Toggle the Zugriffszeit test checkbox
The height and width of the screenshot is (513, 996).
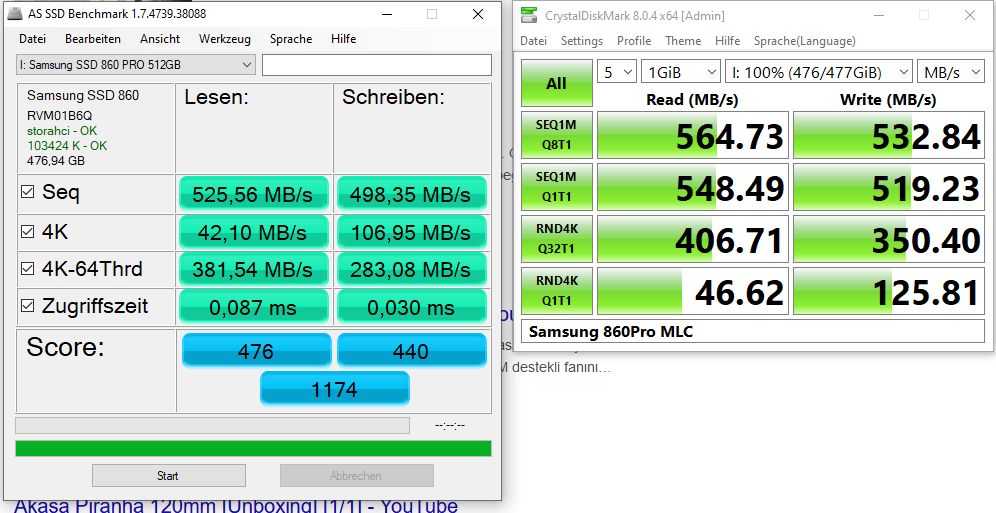click(x=27, y=305)
